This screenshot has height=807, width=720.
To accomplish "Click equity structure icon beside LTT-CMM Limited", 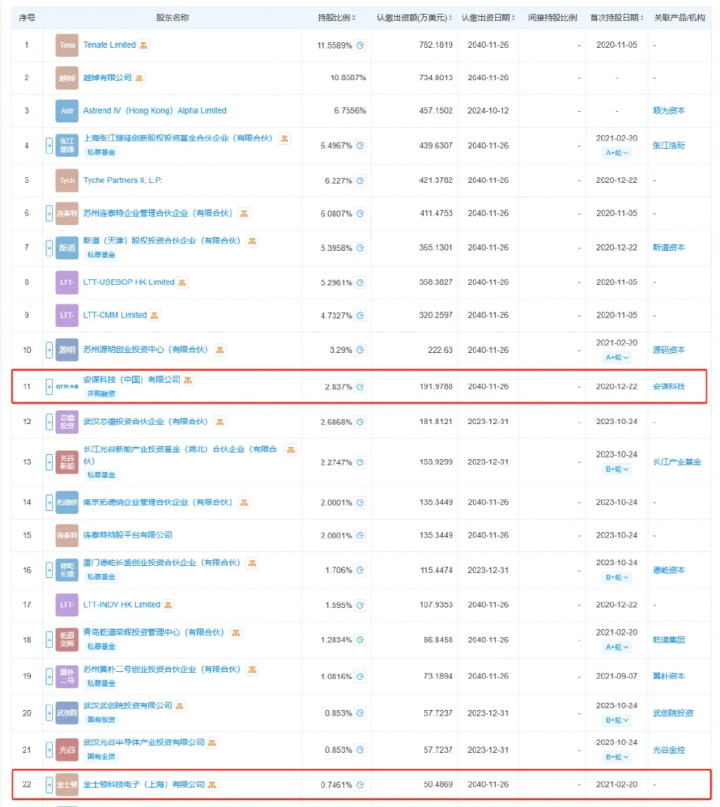I will [154, 315].
